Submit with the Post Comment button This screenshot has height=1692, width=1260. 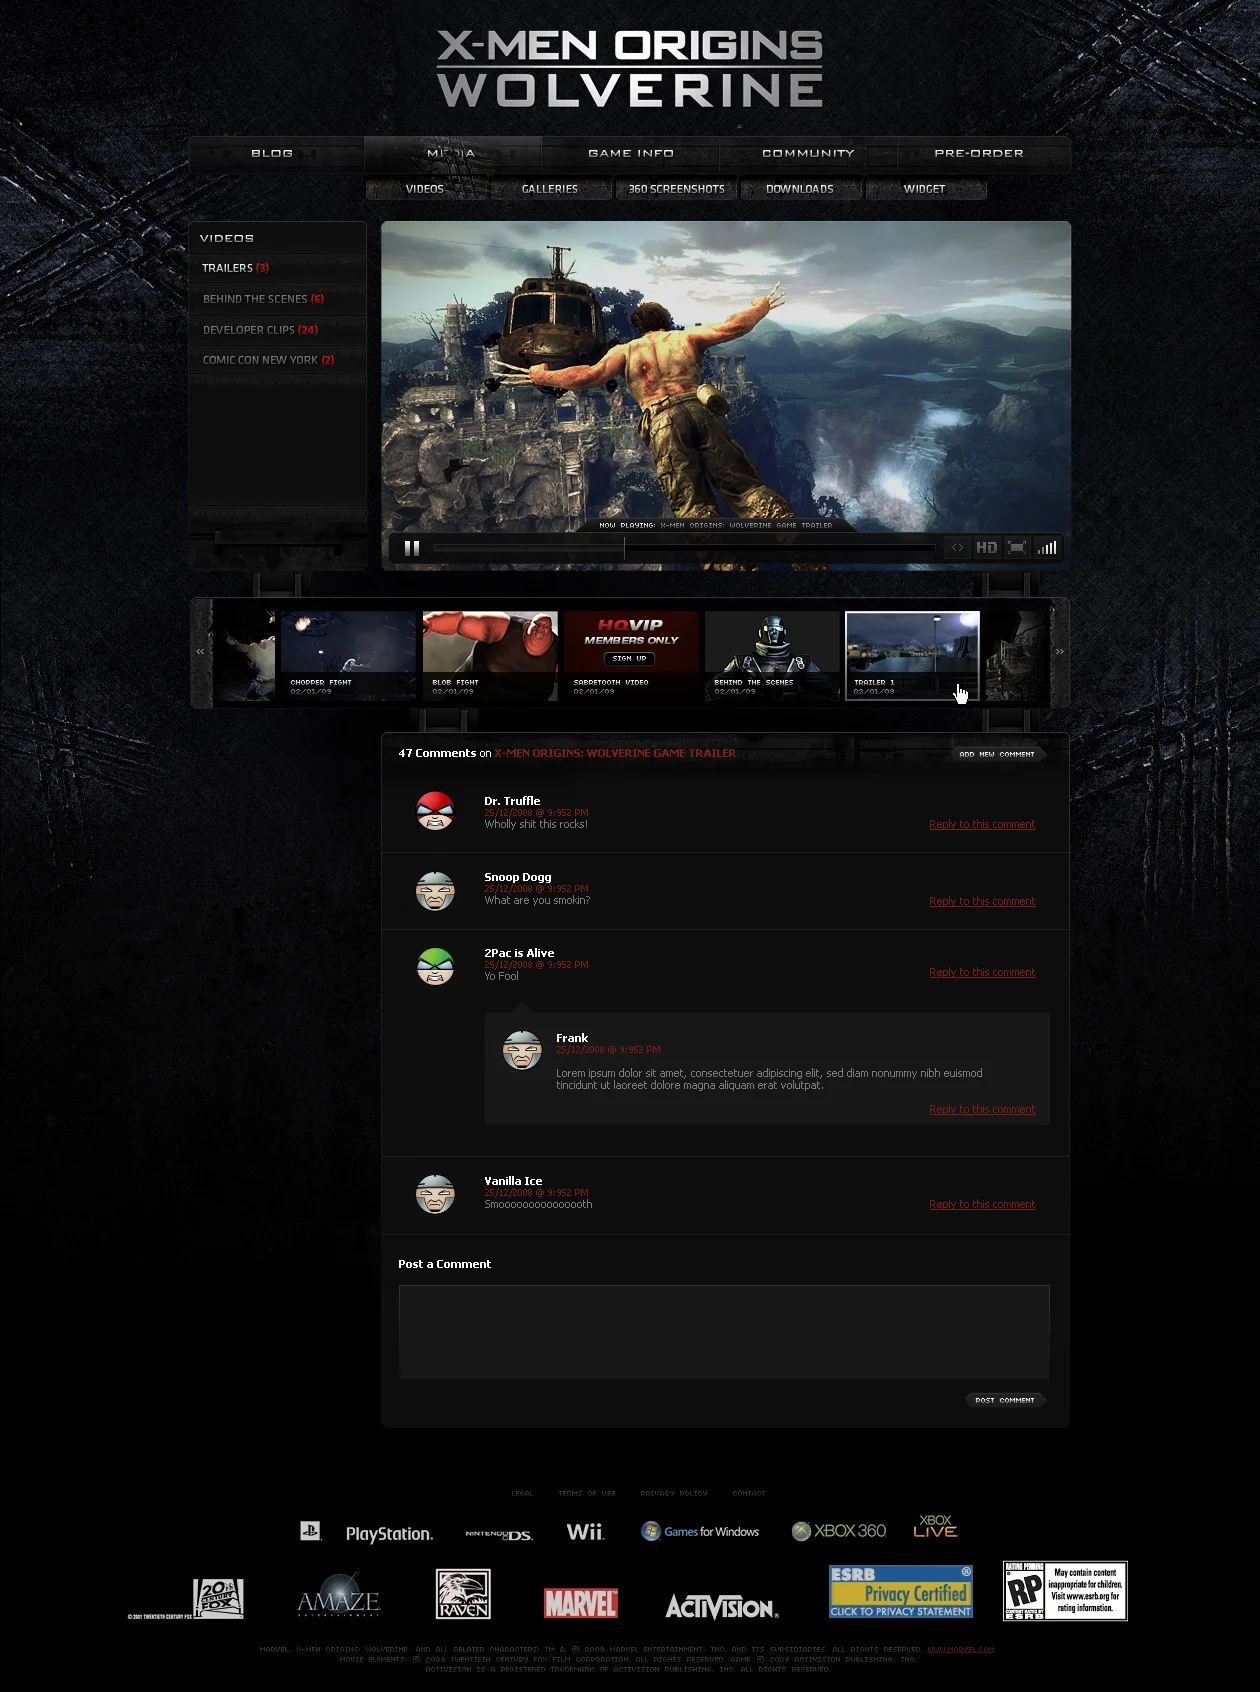pos(1005,1400)
